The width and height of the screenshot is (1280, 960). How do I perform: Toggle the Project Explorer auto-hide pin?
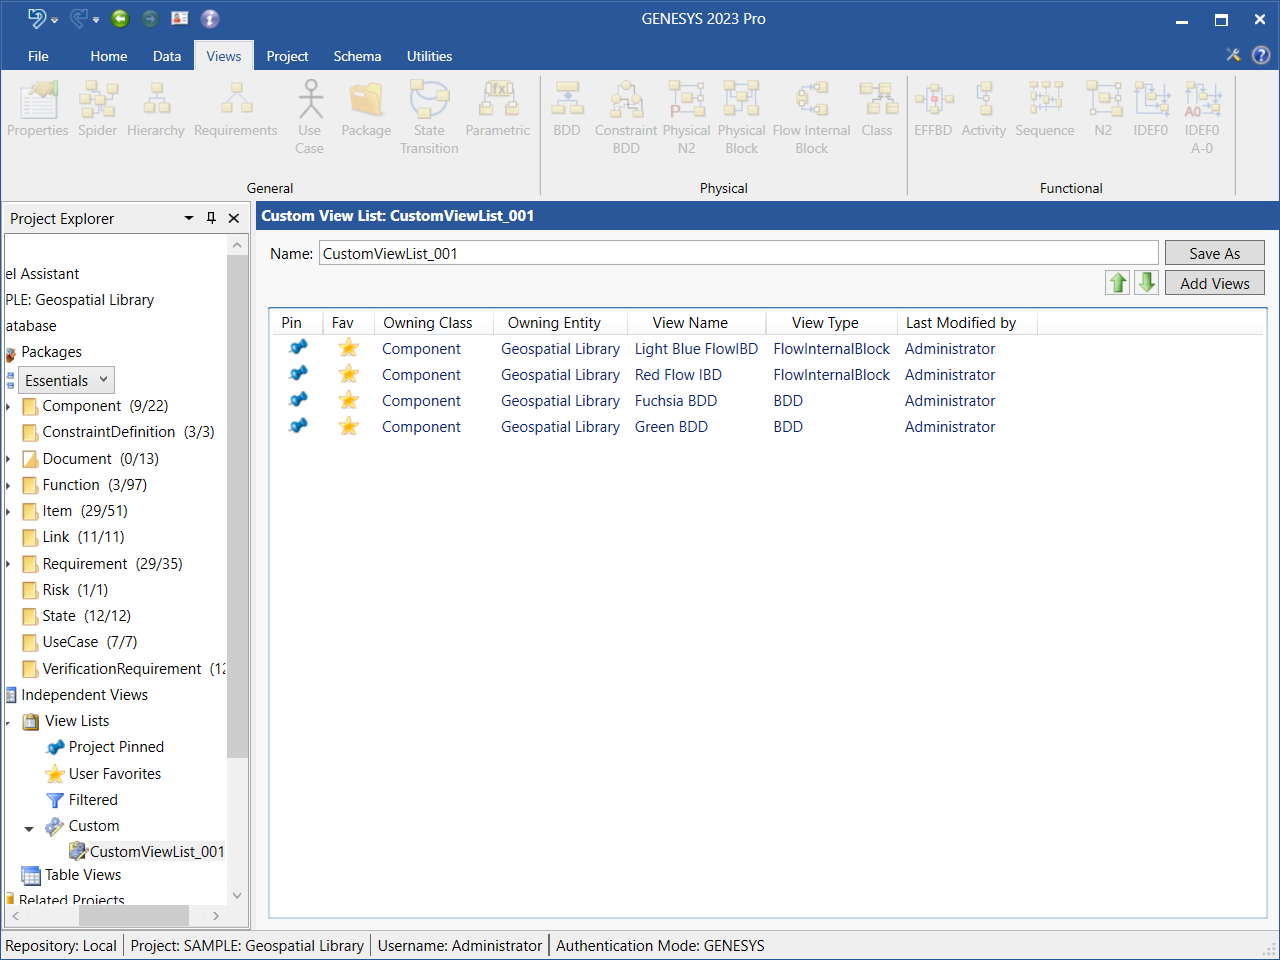211,218
